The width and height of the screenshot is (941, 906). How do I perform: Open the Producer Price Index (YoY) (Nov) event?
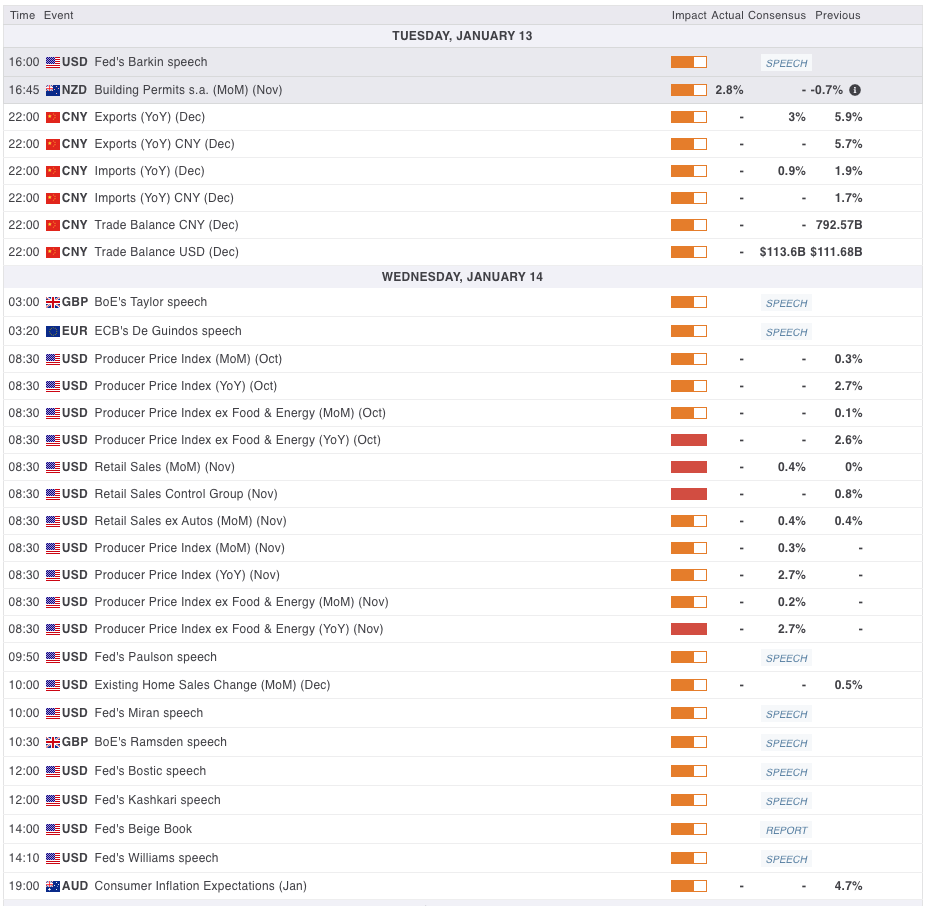point(187,575)
